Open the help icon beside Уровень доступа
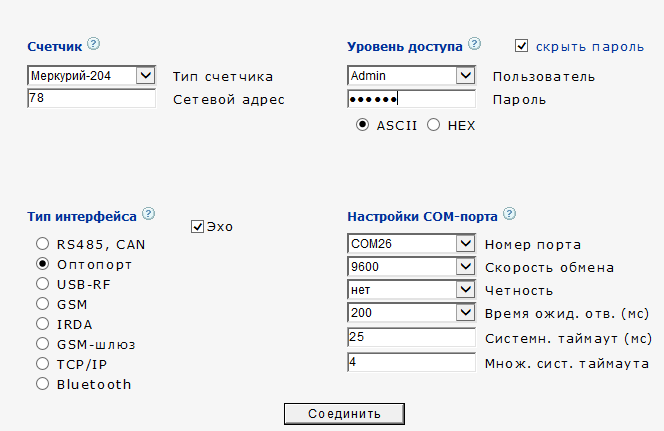The image size is (664, 431). [474, 44]
